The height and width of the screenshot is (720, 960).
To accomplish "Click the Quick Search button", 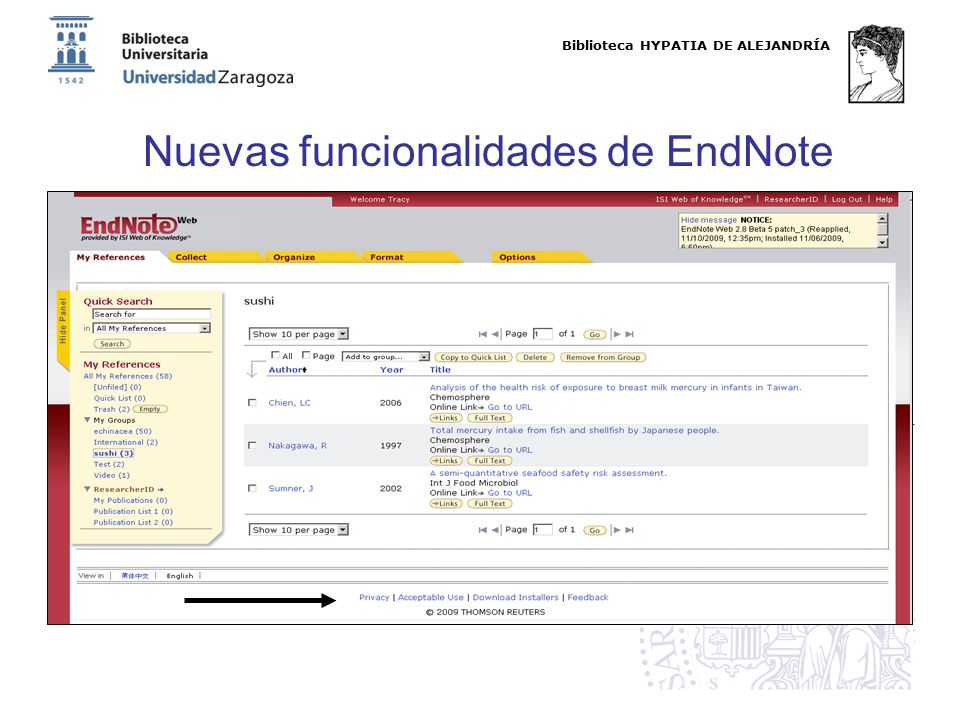I will click(x=112, y=344).
